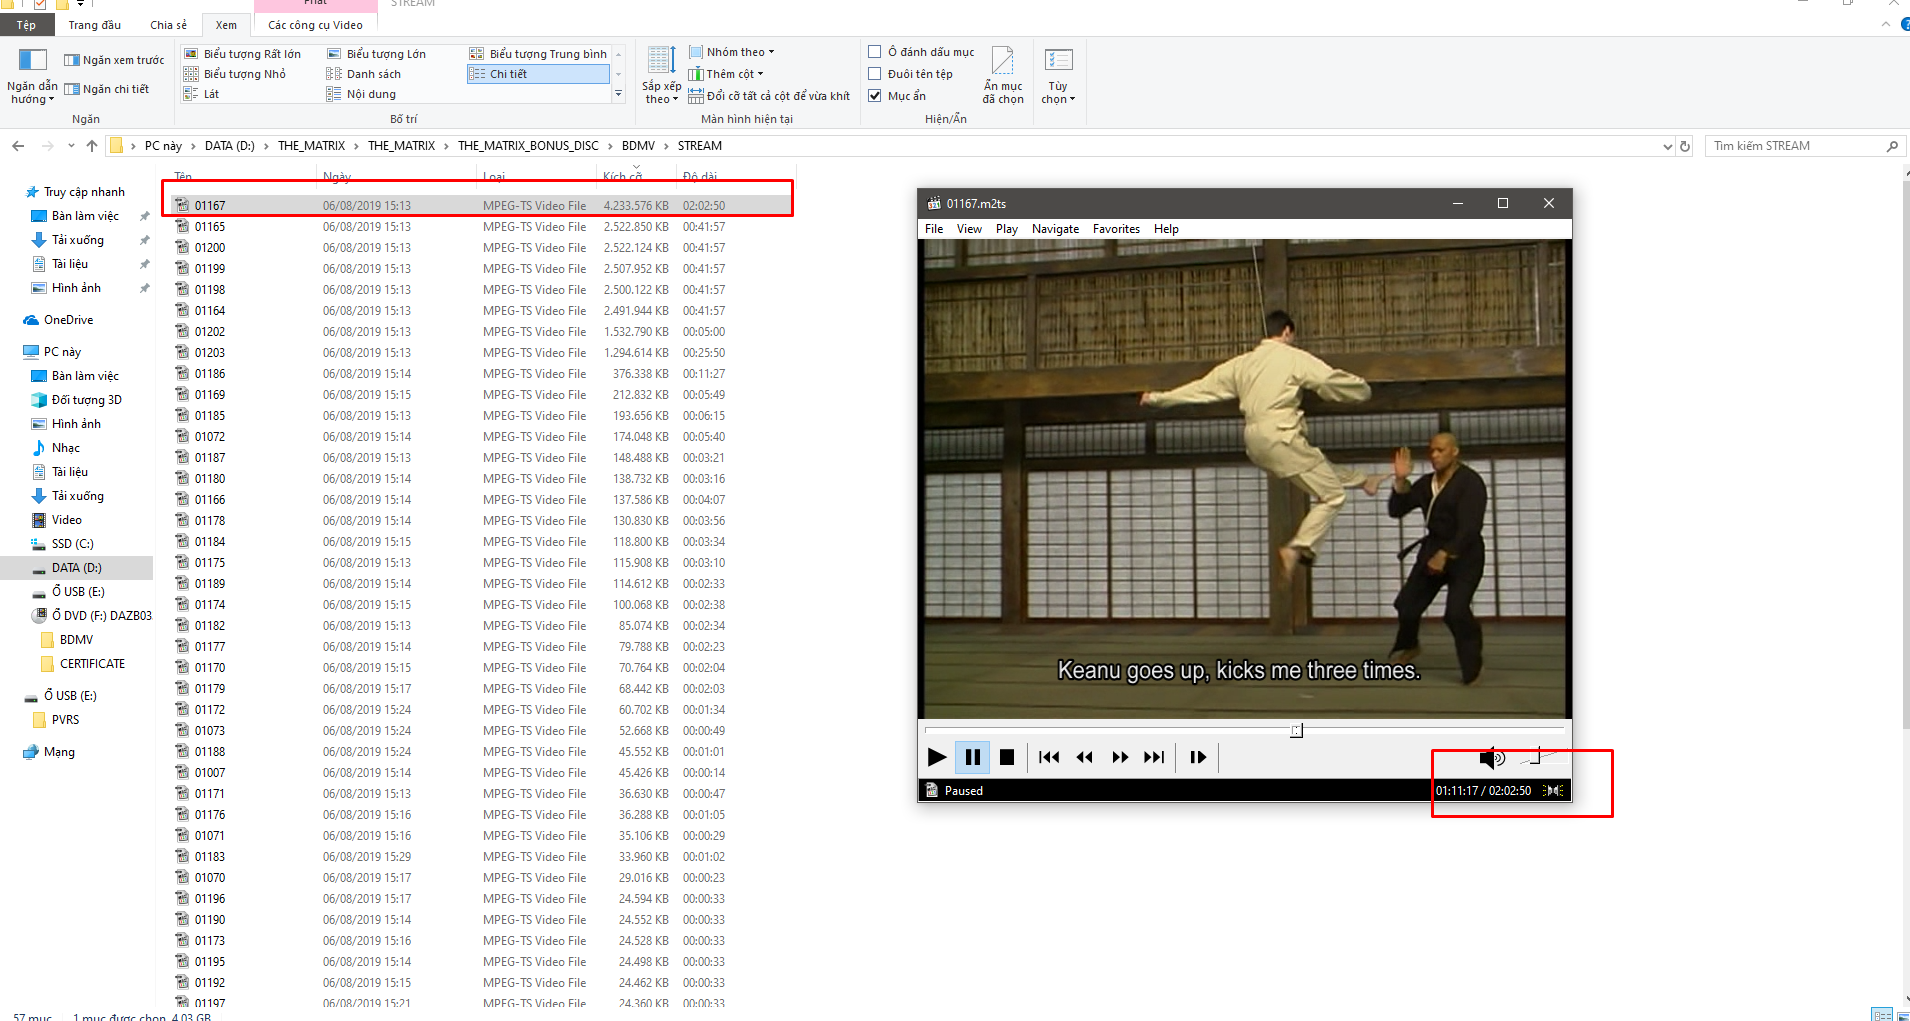This screenshot has width=1910, height=1021.
Task: Skip to next track in media player
Action: click(x=1155, y=757)
